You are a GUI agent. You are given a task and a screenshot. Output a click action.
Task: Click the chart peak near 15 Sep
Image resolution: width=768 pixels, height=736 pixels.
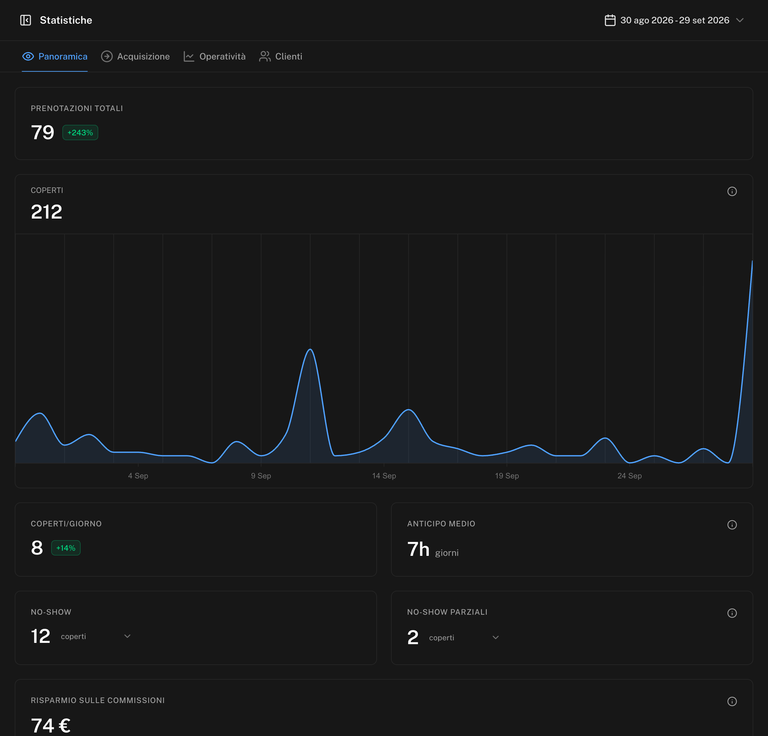tap(408, 410)
